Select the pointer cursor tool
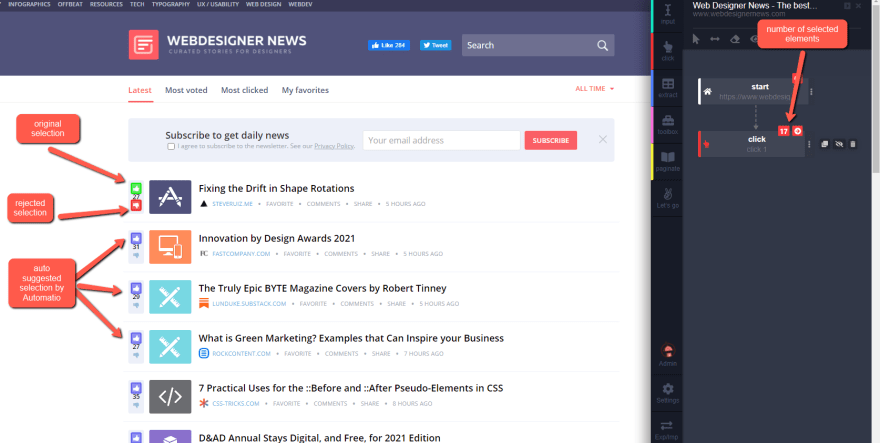The width and height of the screenshot is (880, 443). pyautogui.click(x=696, y=39)
